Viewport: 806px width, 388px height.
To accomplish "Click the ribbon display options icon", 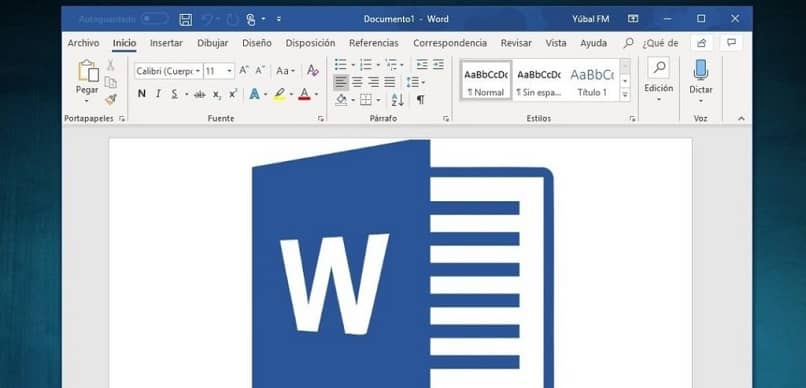I will [x=633, y=19].
